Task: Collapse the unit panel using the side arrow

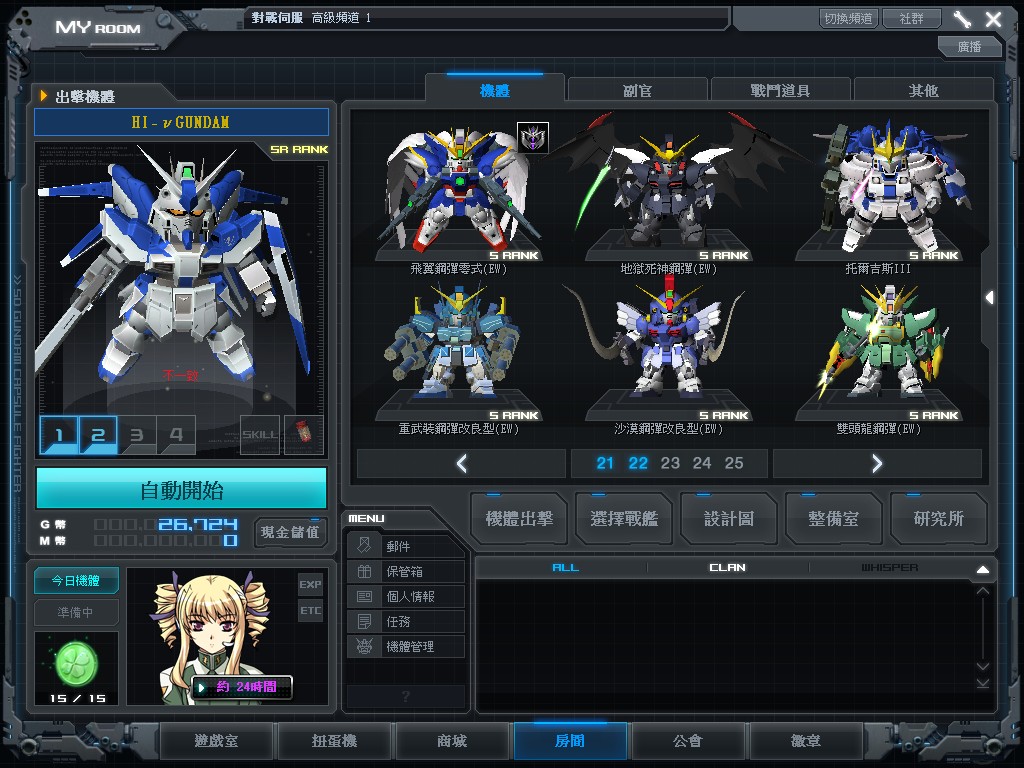Action: (x=989, y=297)
